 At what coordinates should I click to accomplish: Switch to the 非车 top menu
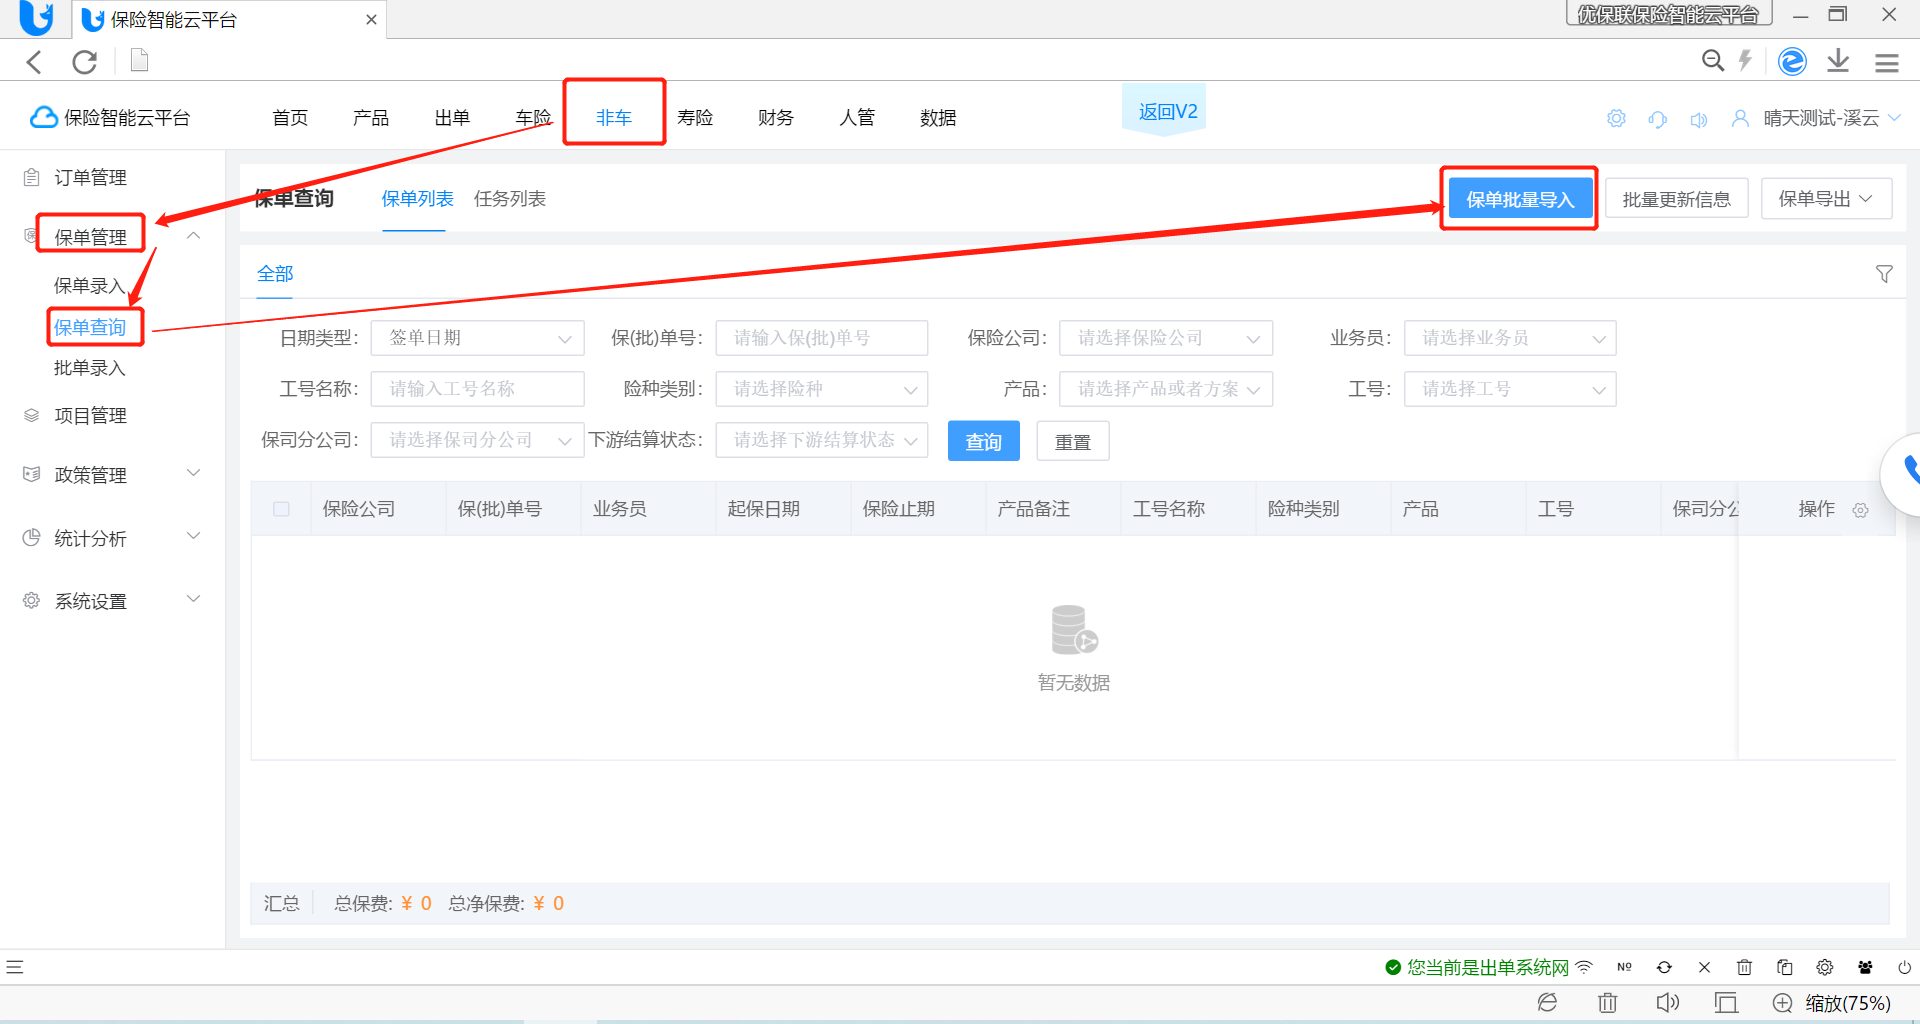(614, 118)
